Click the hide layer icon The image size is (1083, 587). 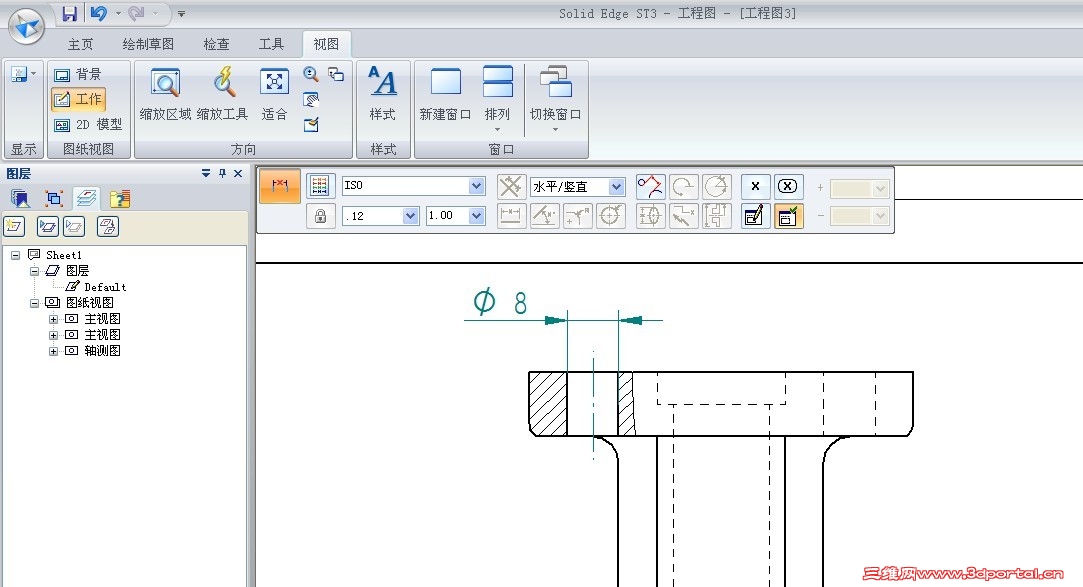point(74,227)
